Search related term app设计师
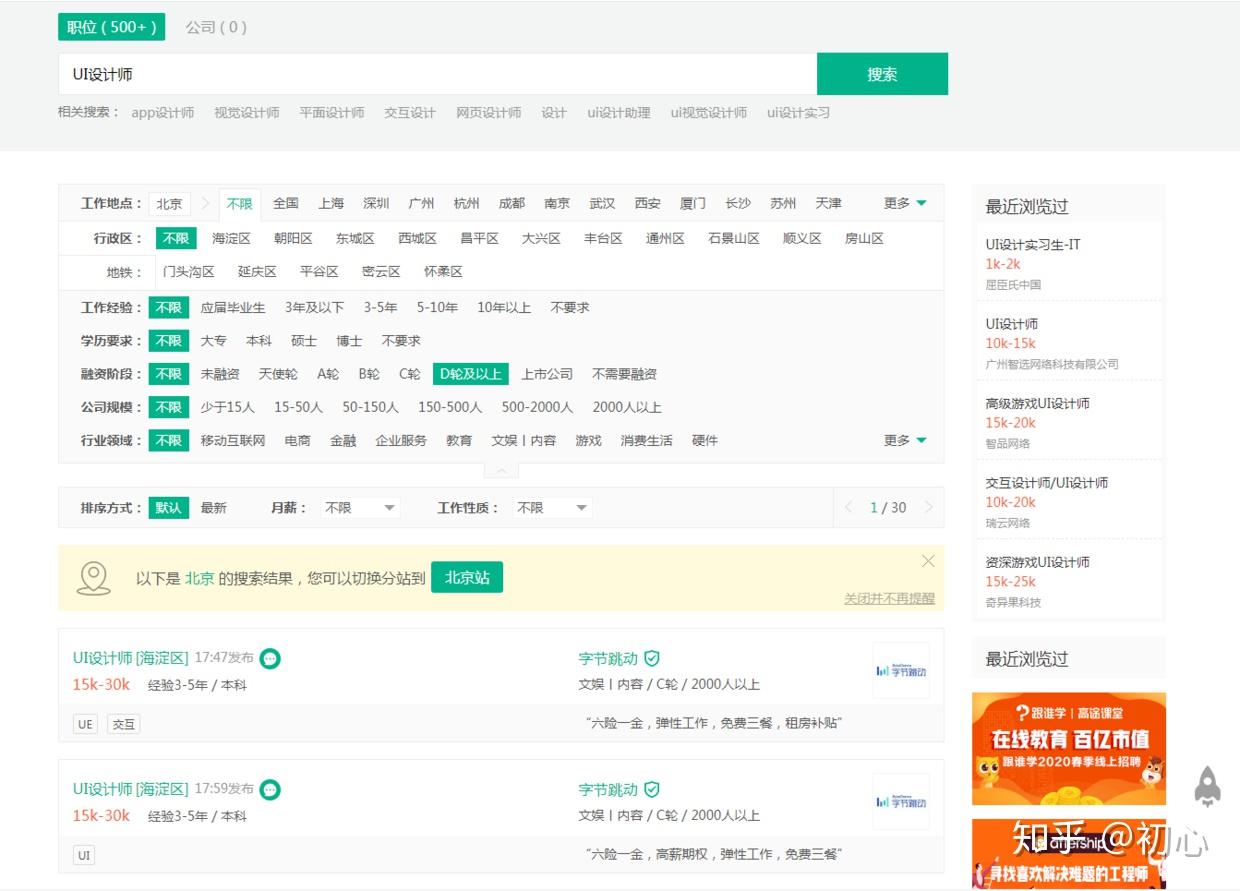Image resolution: width=1240 pixels, height=891 pixels. coord(163,113)
